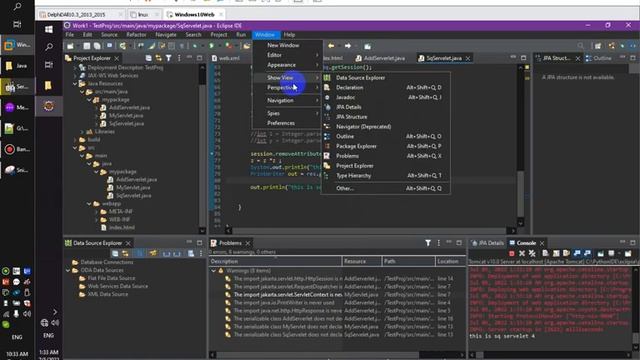Click back navigation arrow in toolbar
The height and width of the screenshot is (360, 640).
tap(331, 46)
